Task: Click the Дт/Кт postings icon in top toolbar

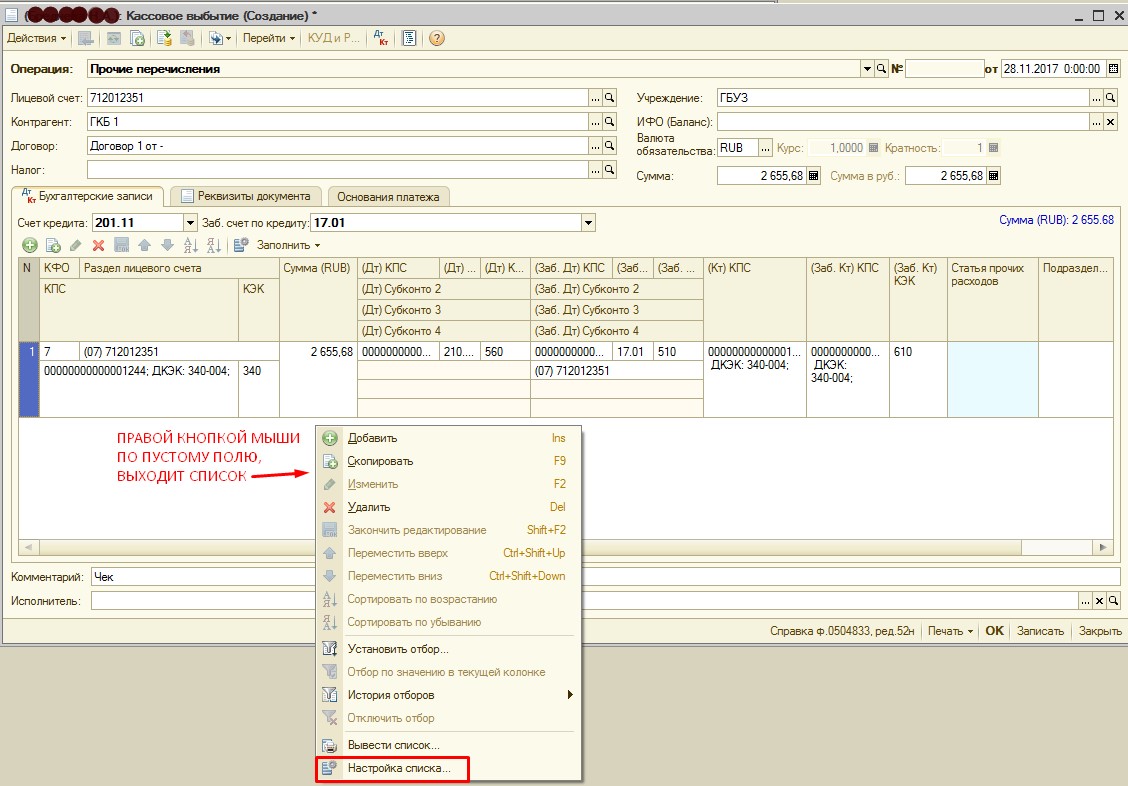Action: tap(381, 38)
